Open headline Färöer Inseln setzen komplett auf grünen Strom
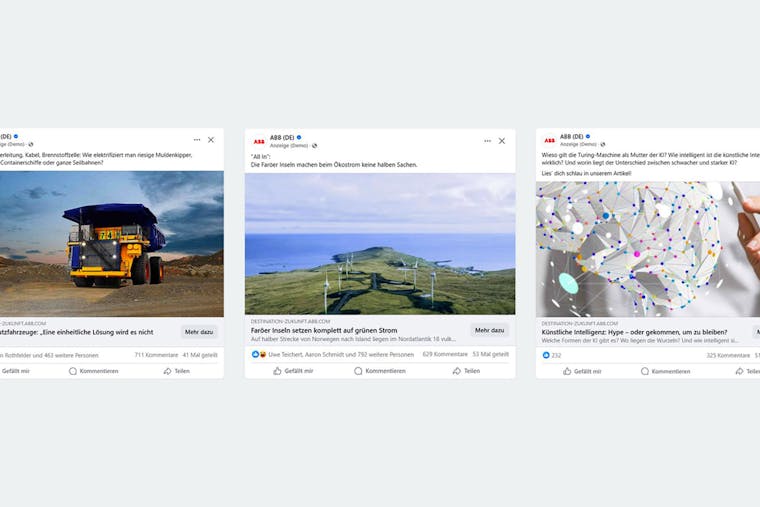Screen dimensions: 760x507 coord(324,330)
